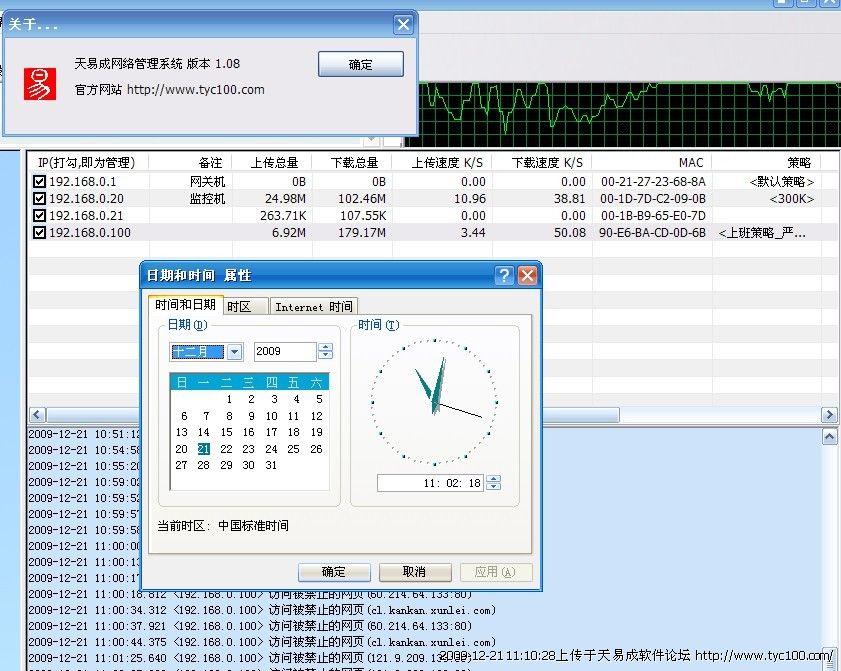This screenshot has width=841, height=671.
Task: Sort by the IP(打勾,即为管理) column header
Action: (88, 163)
